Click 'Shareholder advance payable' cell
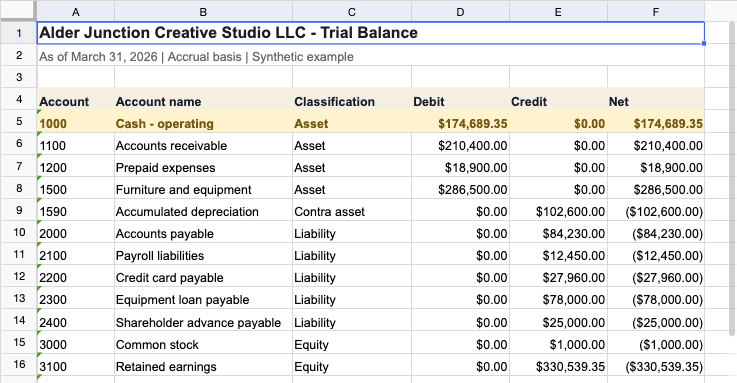 (x=204, y=321)
